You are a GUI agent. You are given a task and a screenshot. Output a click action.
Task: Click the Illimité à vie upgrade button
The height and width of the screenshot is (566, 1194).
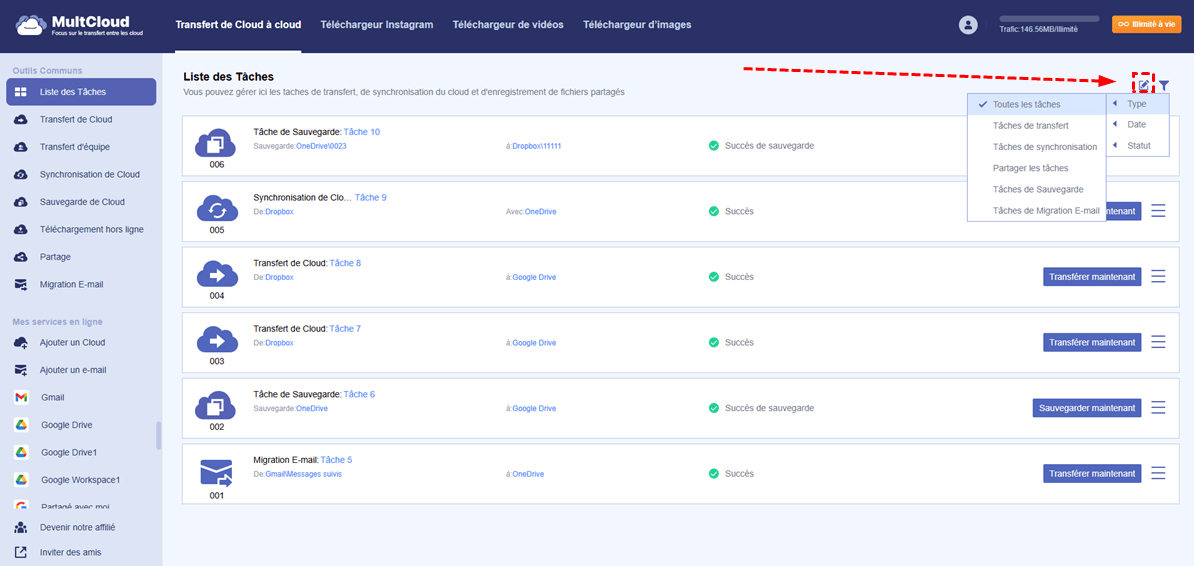(x=1146, y=25)
